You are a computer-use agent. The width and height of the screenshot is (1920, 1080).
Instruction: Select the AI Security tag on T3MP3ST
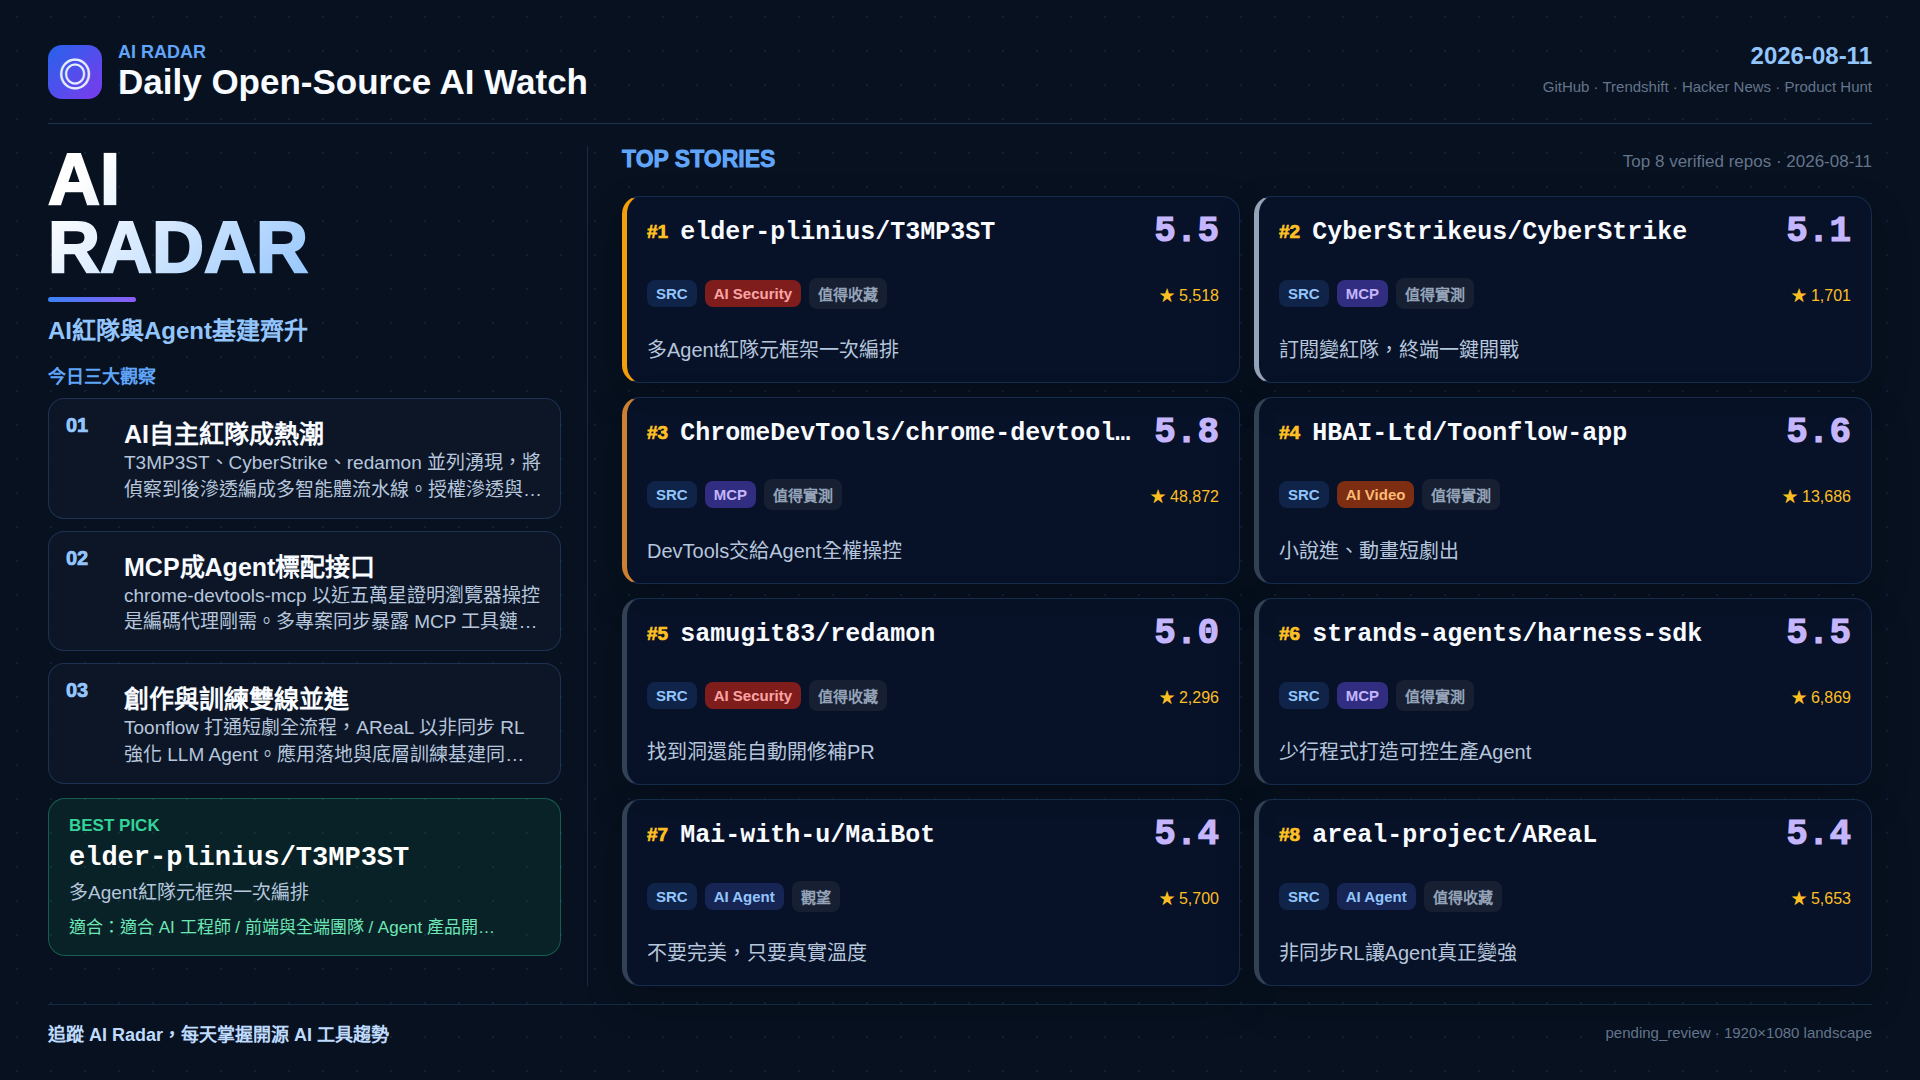[x=752, y=294]
